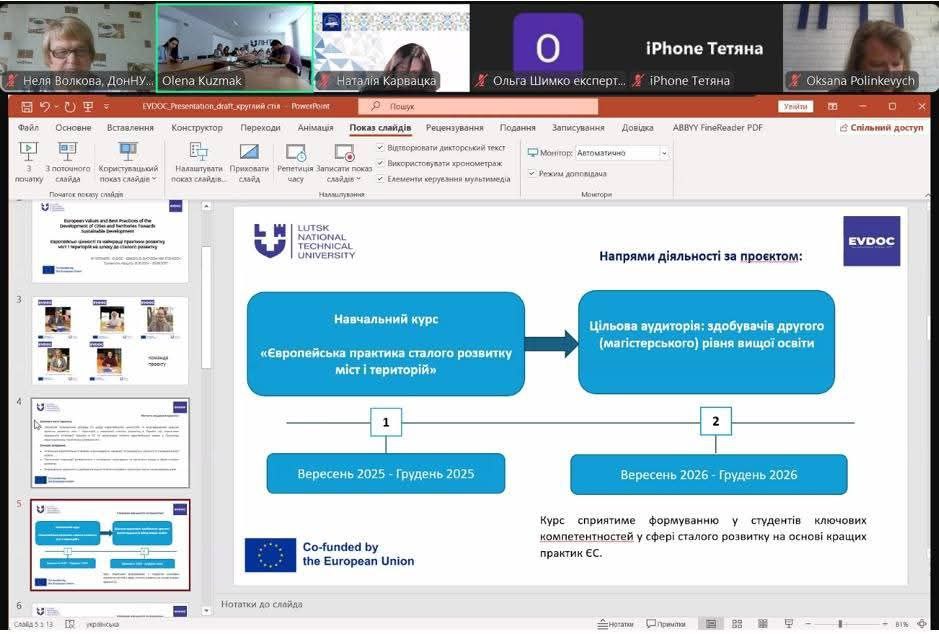The height and width of the screenshot is (634, 939).
Task: Click Fit slide to window icon
Action: (922, 624)
